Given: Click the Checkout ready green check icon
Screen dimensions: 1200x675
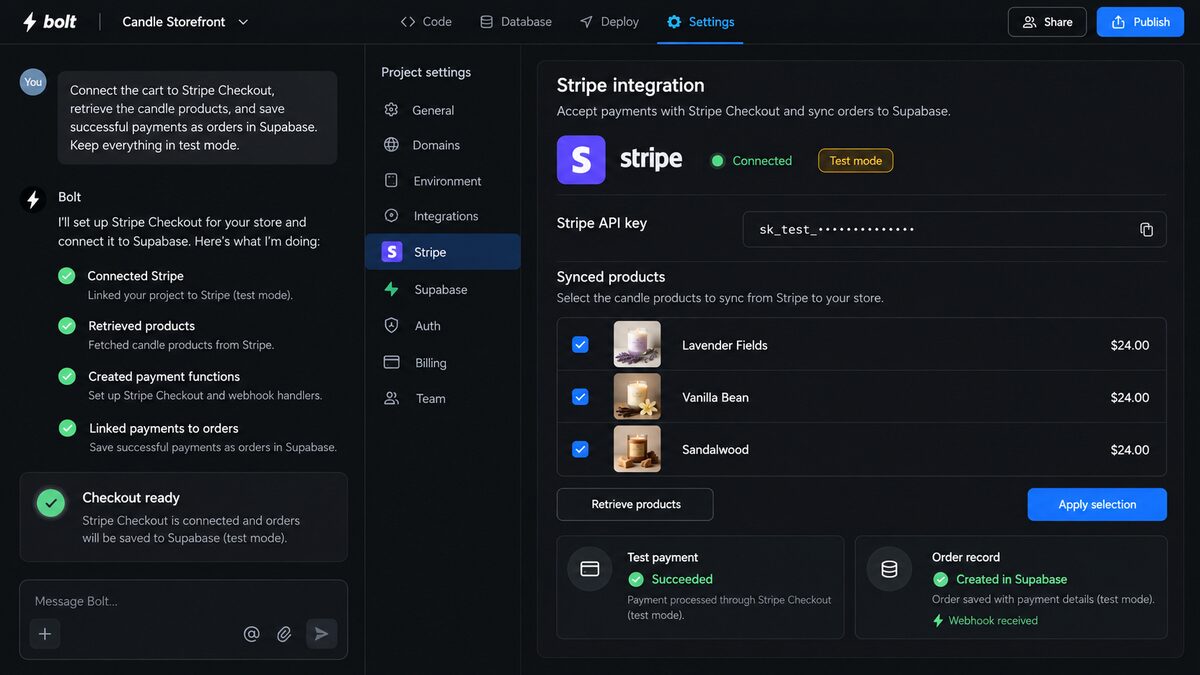Looking at the screenshot, I should point(51,503).
